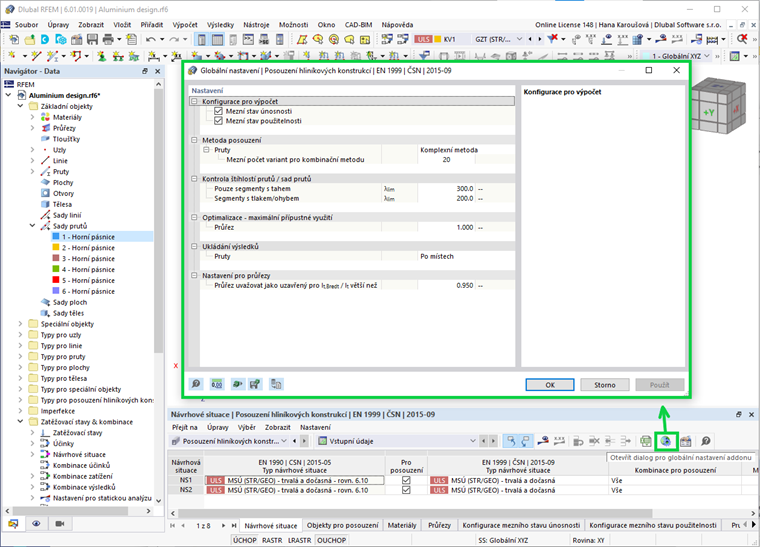Collapse Metoda posouzení section
The width and height of the screenshot is (760, 547).
point(194,140)
